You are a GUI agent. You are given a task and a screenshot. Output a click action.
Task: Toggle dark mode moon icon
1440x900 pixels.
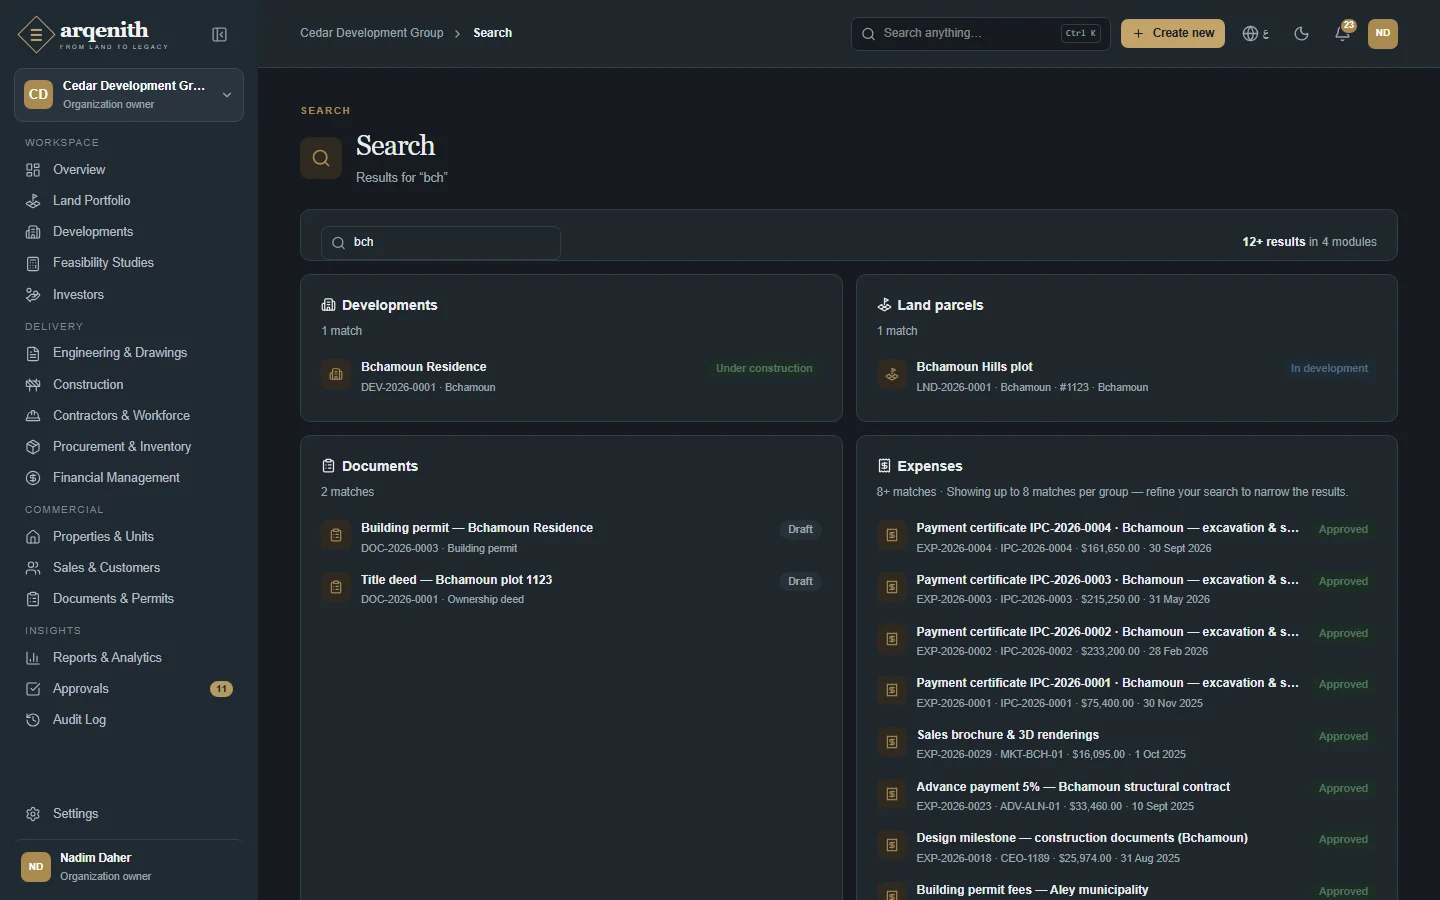pos(1301,34)
